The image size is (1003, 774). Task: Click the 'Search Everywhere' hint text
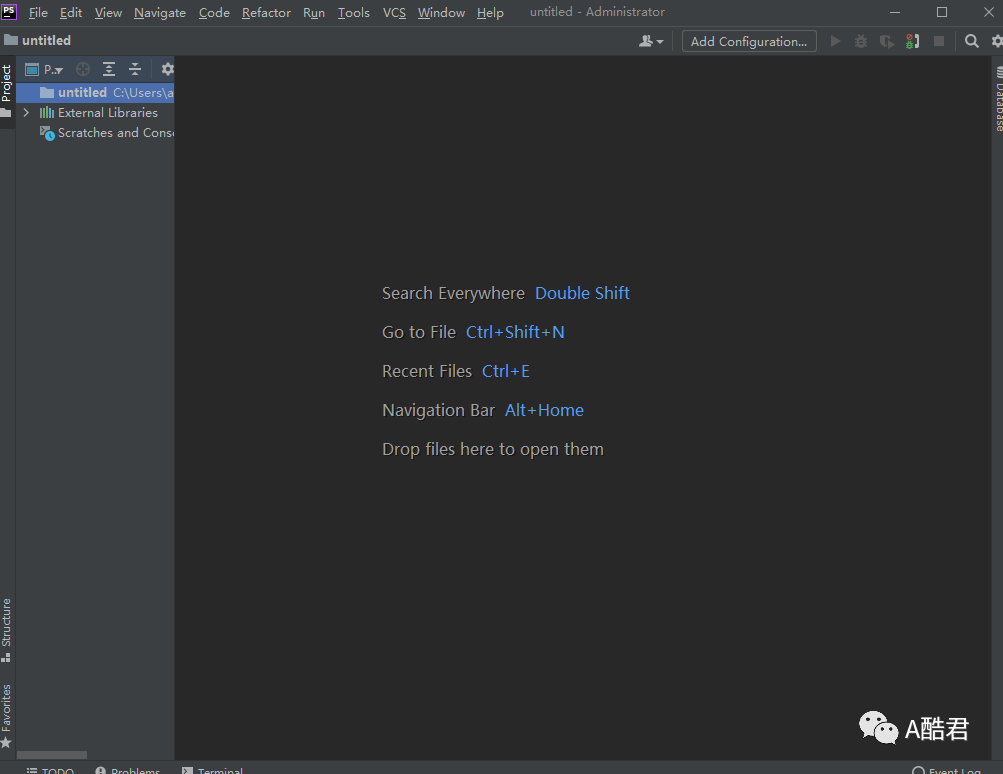(x=454, y=293)
